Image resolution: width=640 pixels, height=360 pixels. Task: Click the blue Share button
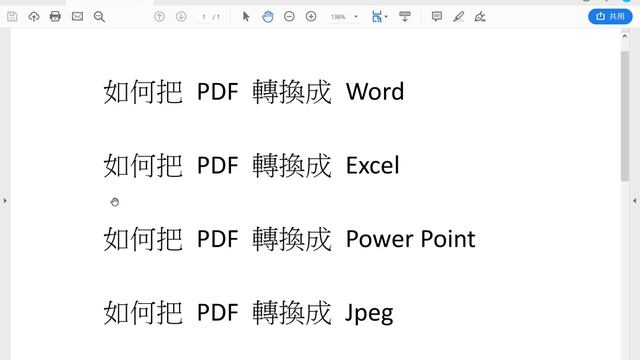pos(610,16)
